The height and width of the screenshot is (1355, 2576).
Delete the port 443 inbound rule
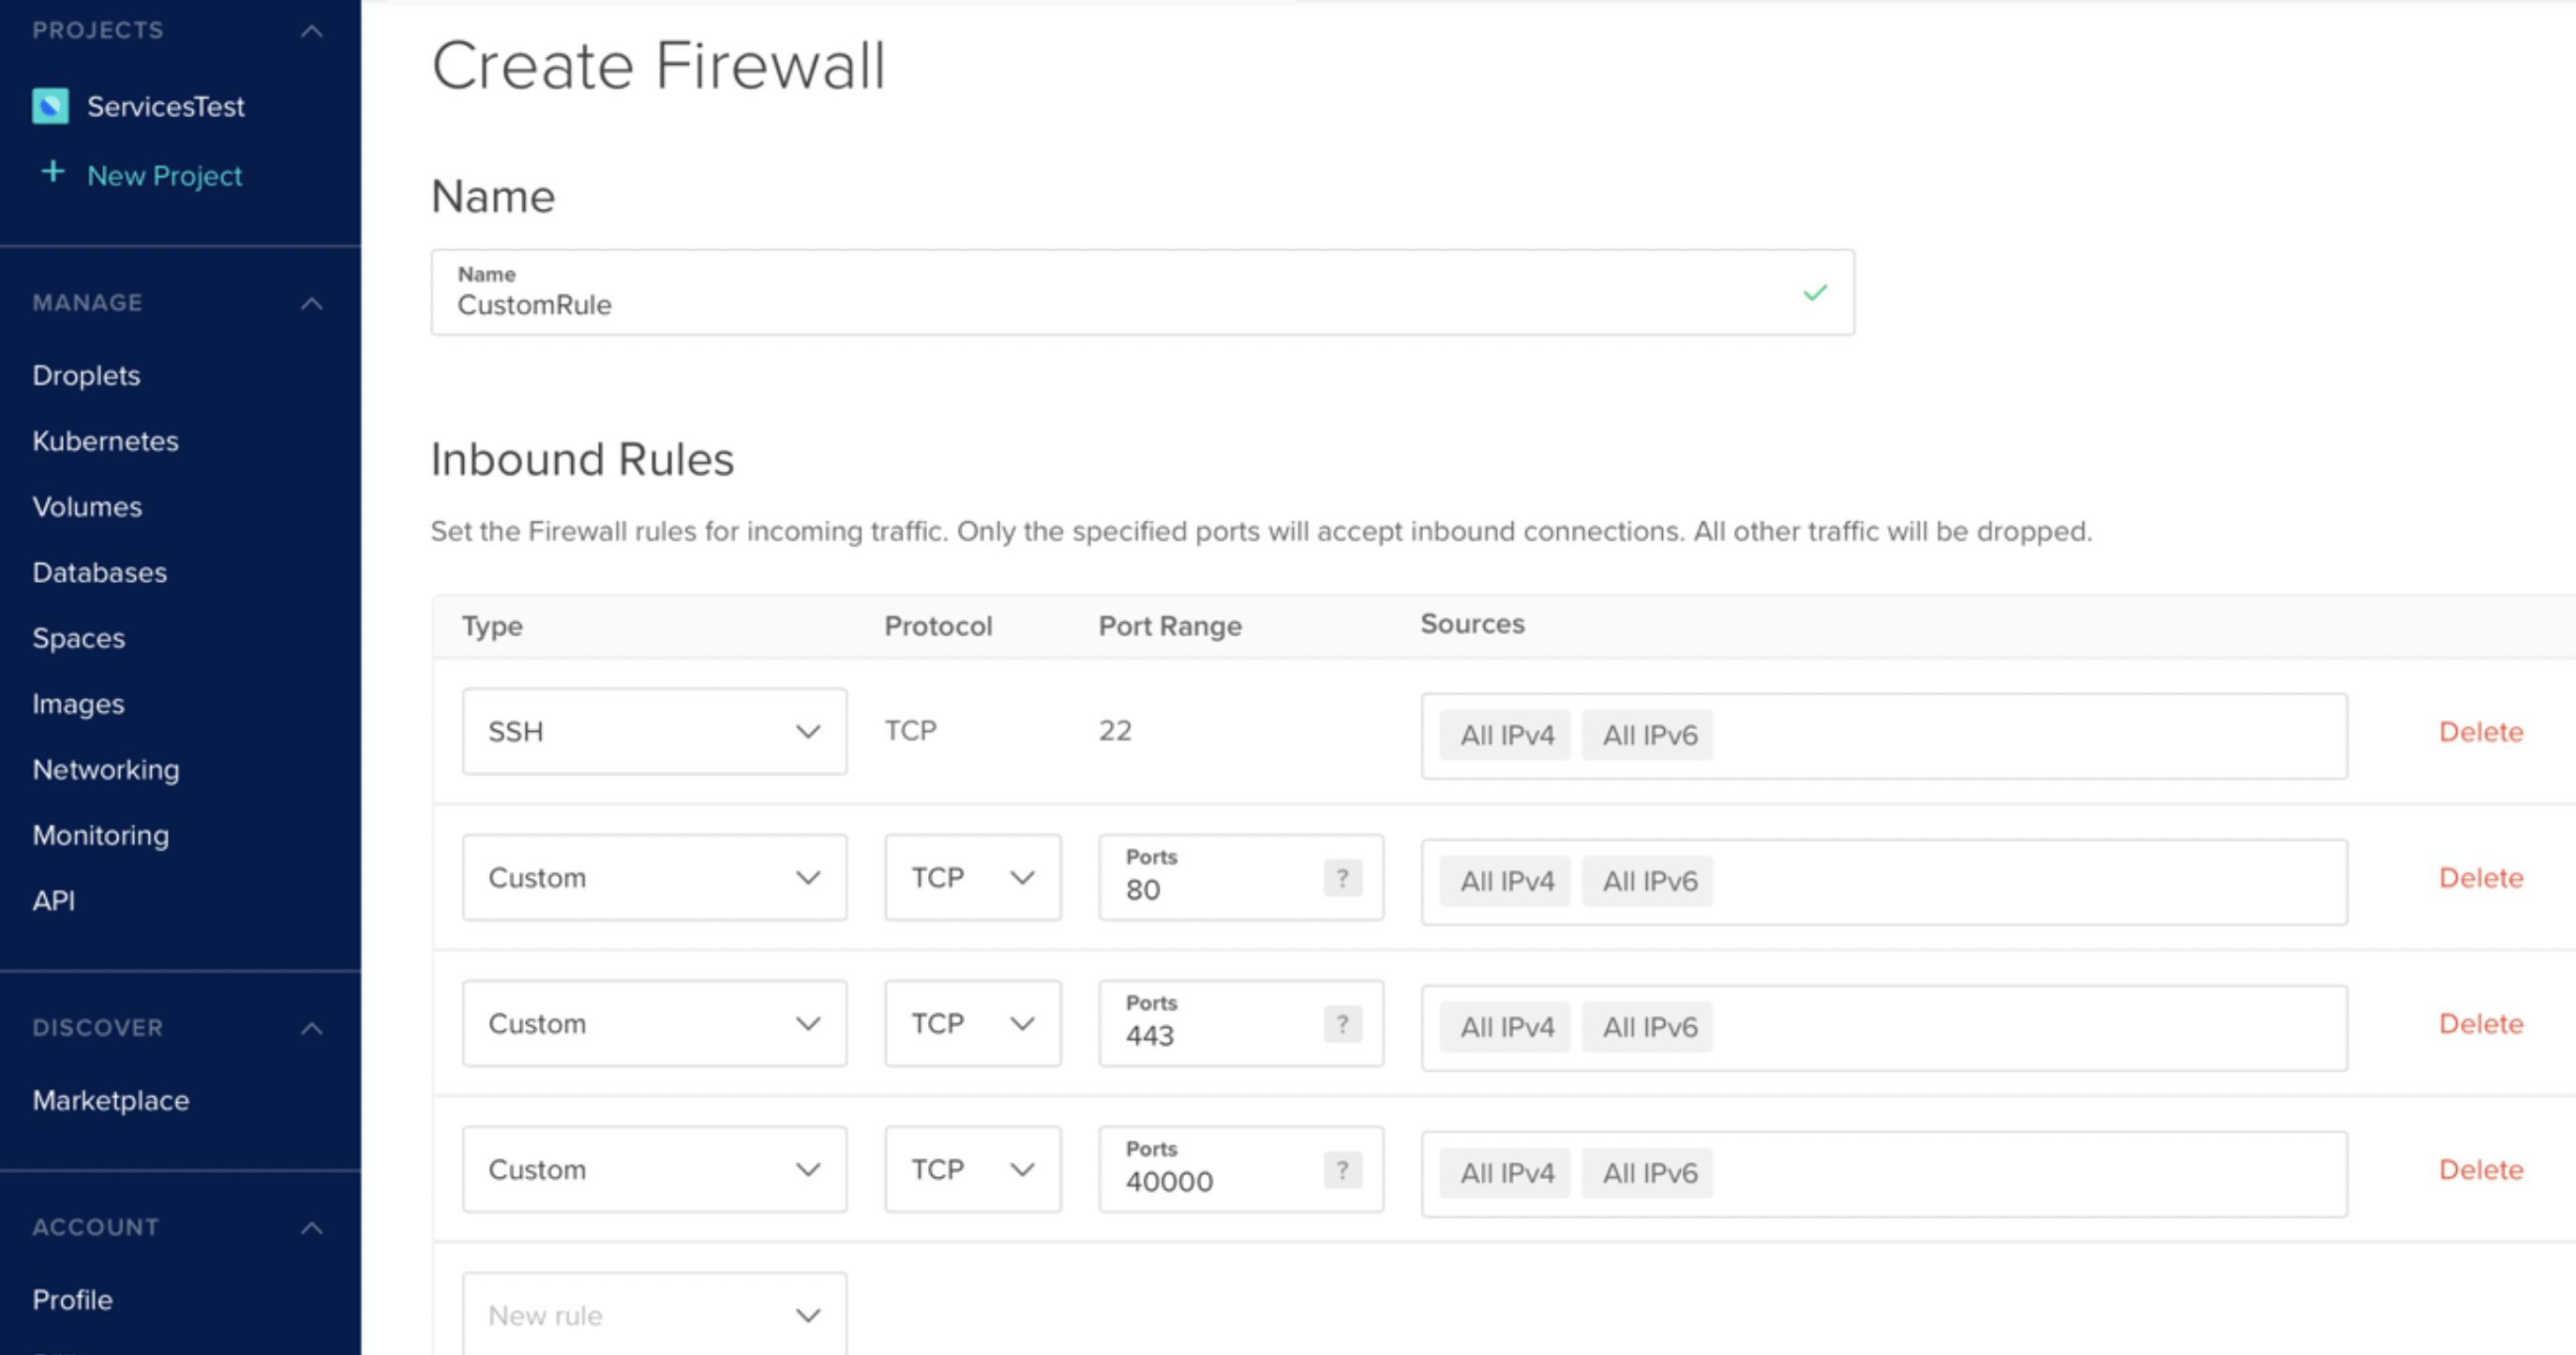click(2481, 1024)
